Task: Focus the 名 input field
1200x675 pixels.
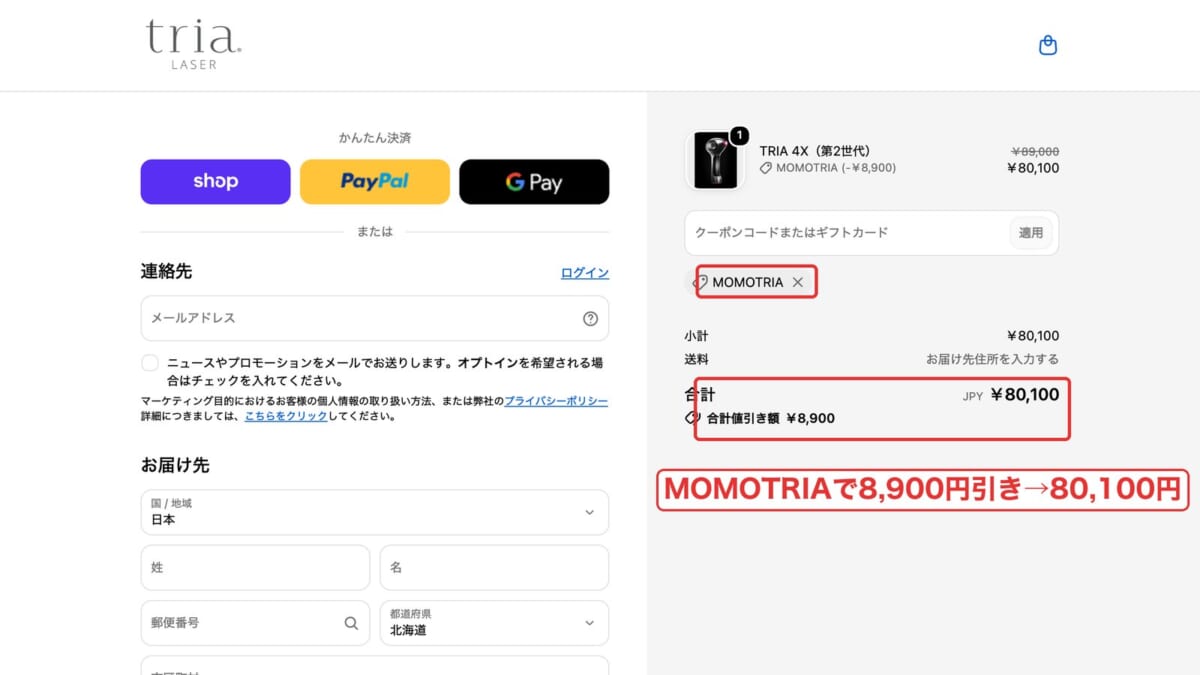Action: [x=494, y=567]
